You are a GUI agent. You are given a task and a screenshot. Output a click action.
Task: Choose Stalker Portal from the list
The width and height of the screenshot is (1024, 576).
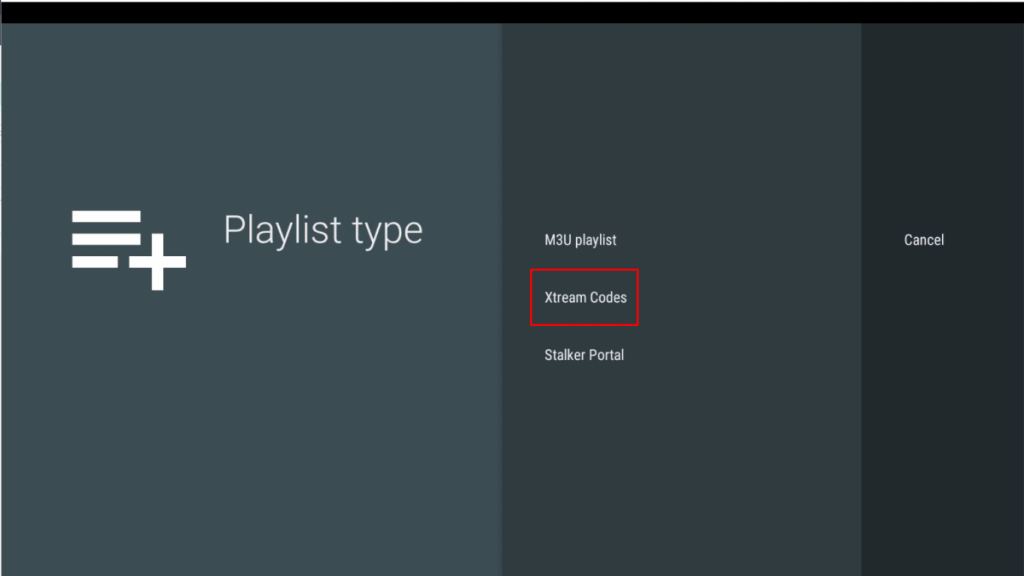(x=582, y=355)
